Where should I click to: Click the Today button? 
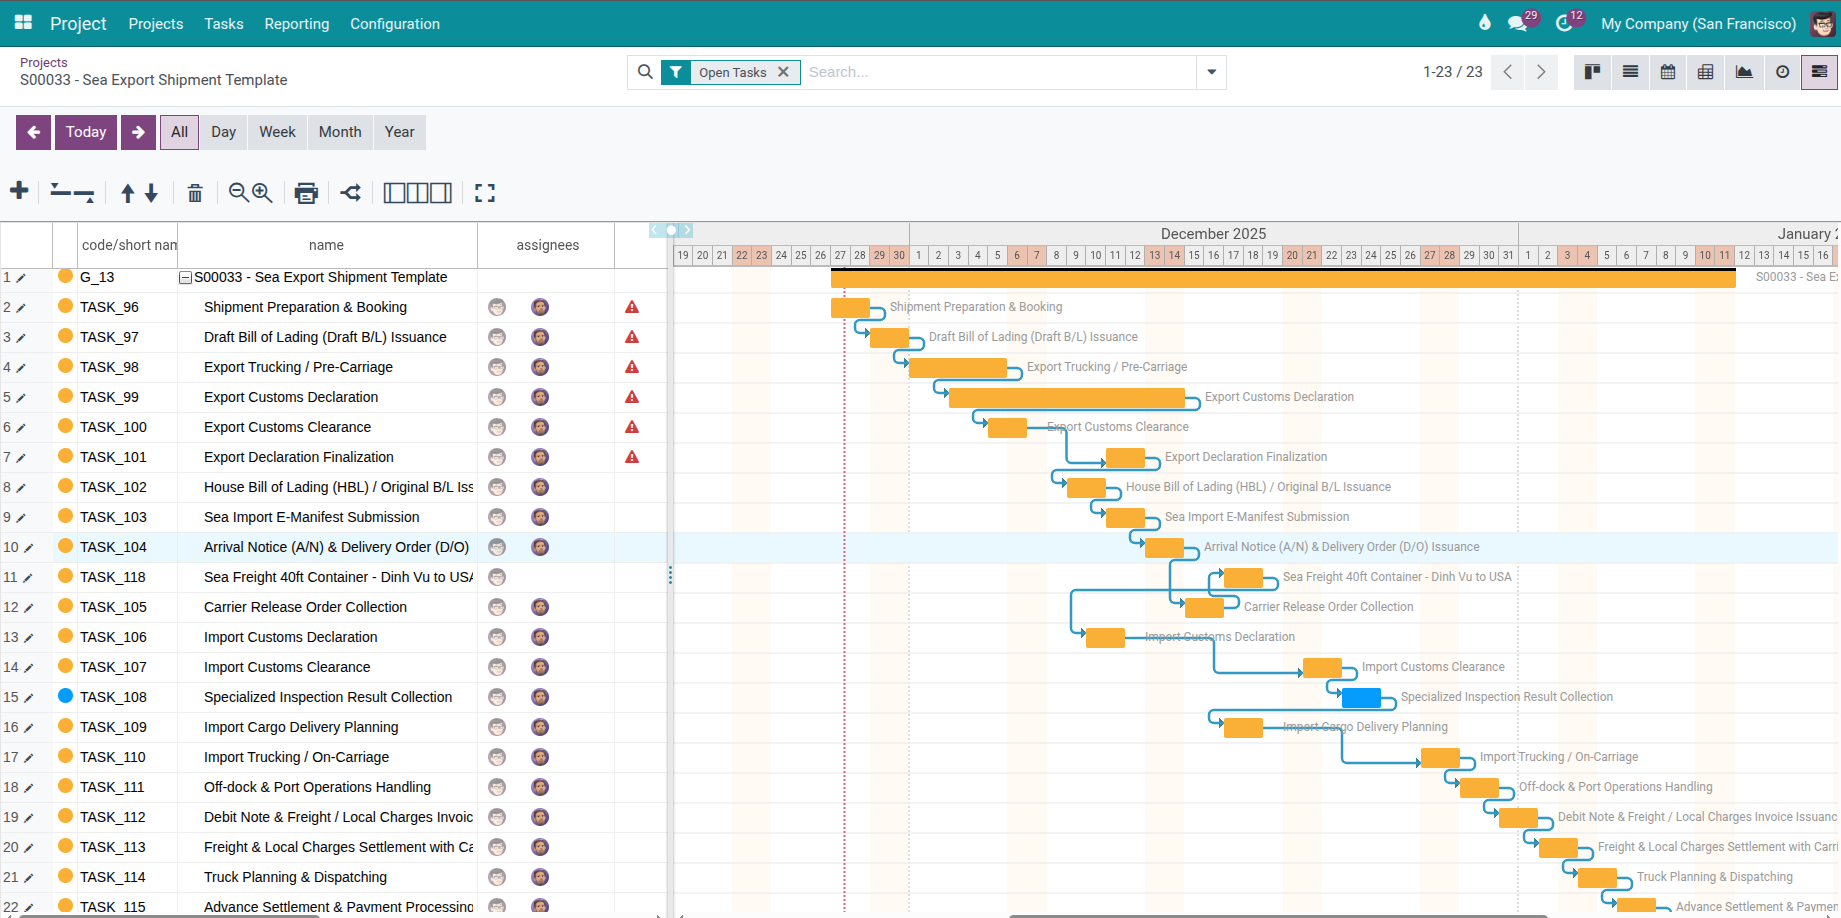(85, 131)
